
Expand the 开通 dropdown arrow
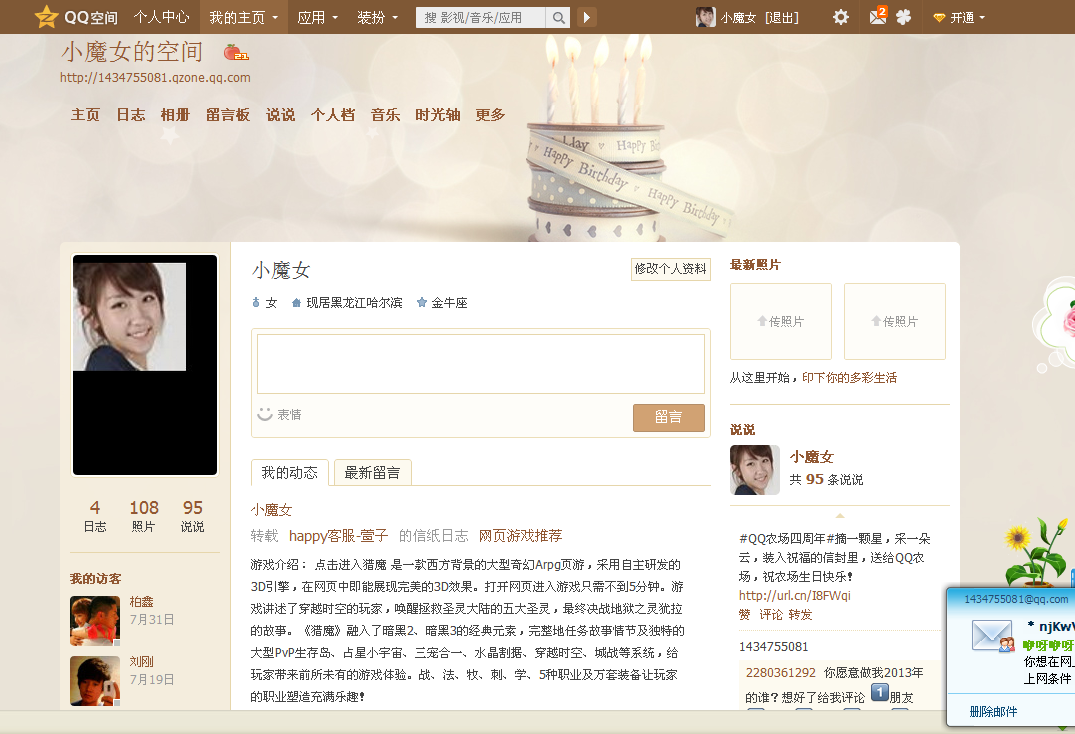982,17
